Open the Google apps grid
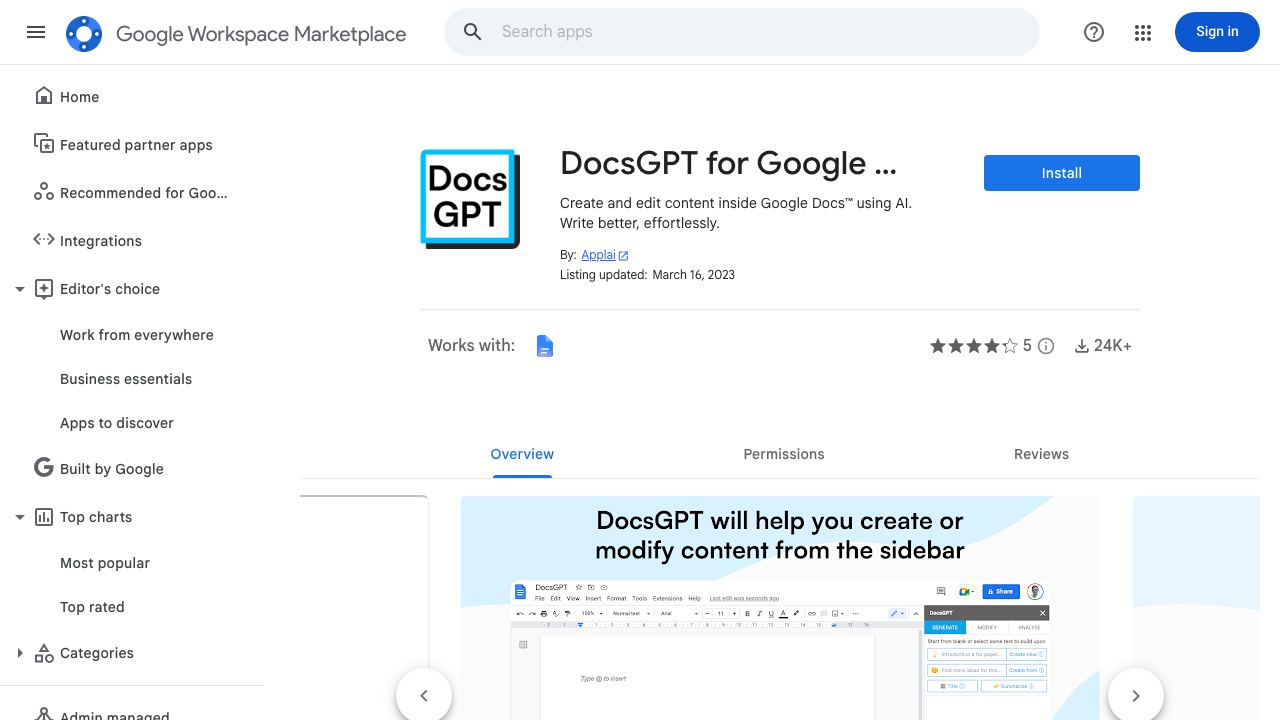Image resolution: width=1280 pixels, height=720 pixels. [1143, 33]
